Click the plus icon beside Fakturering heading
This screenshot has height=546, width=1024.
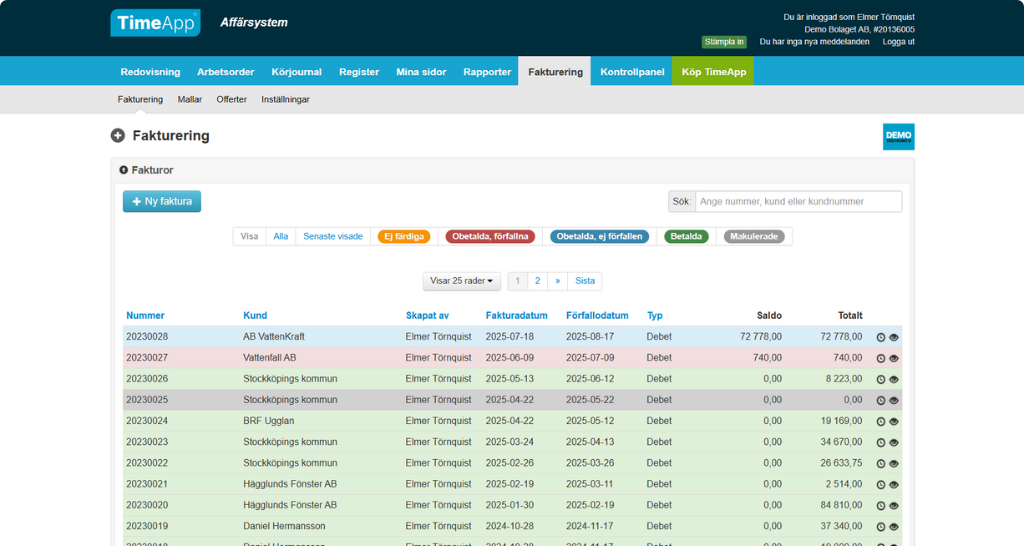(118, 136)
